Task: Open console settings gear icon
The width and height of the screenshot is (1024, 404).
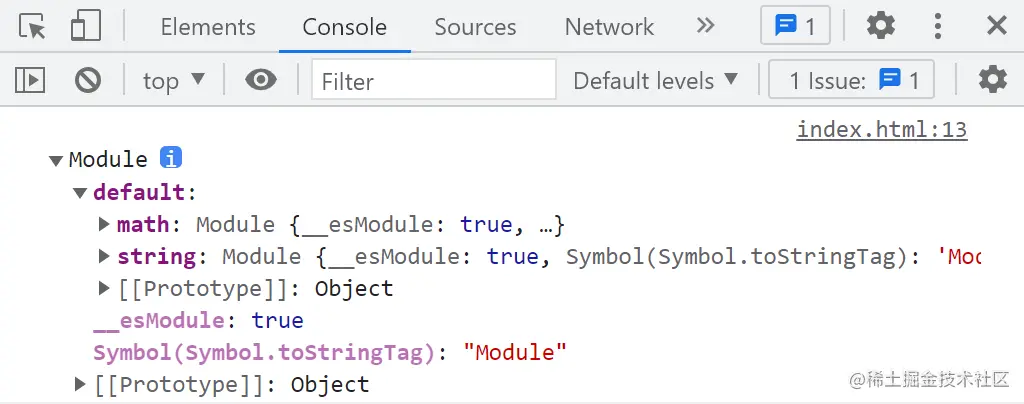Action: (x=992, y=80)
